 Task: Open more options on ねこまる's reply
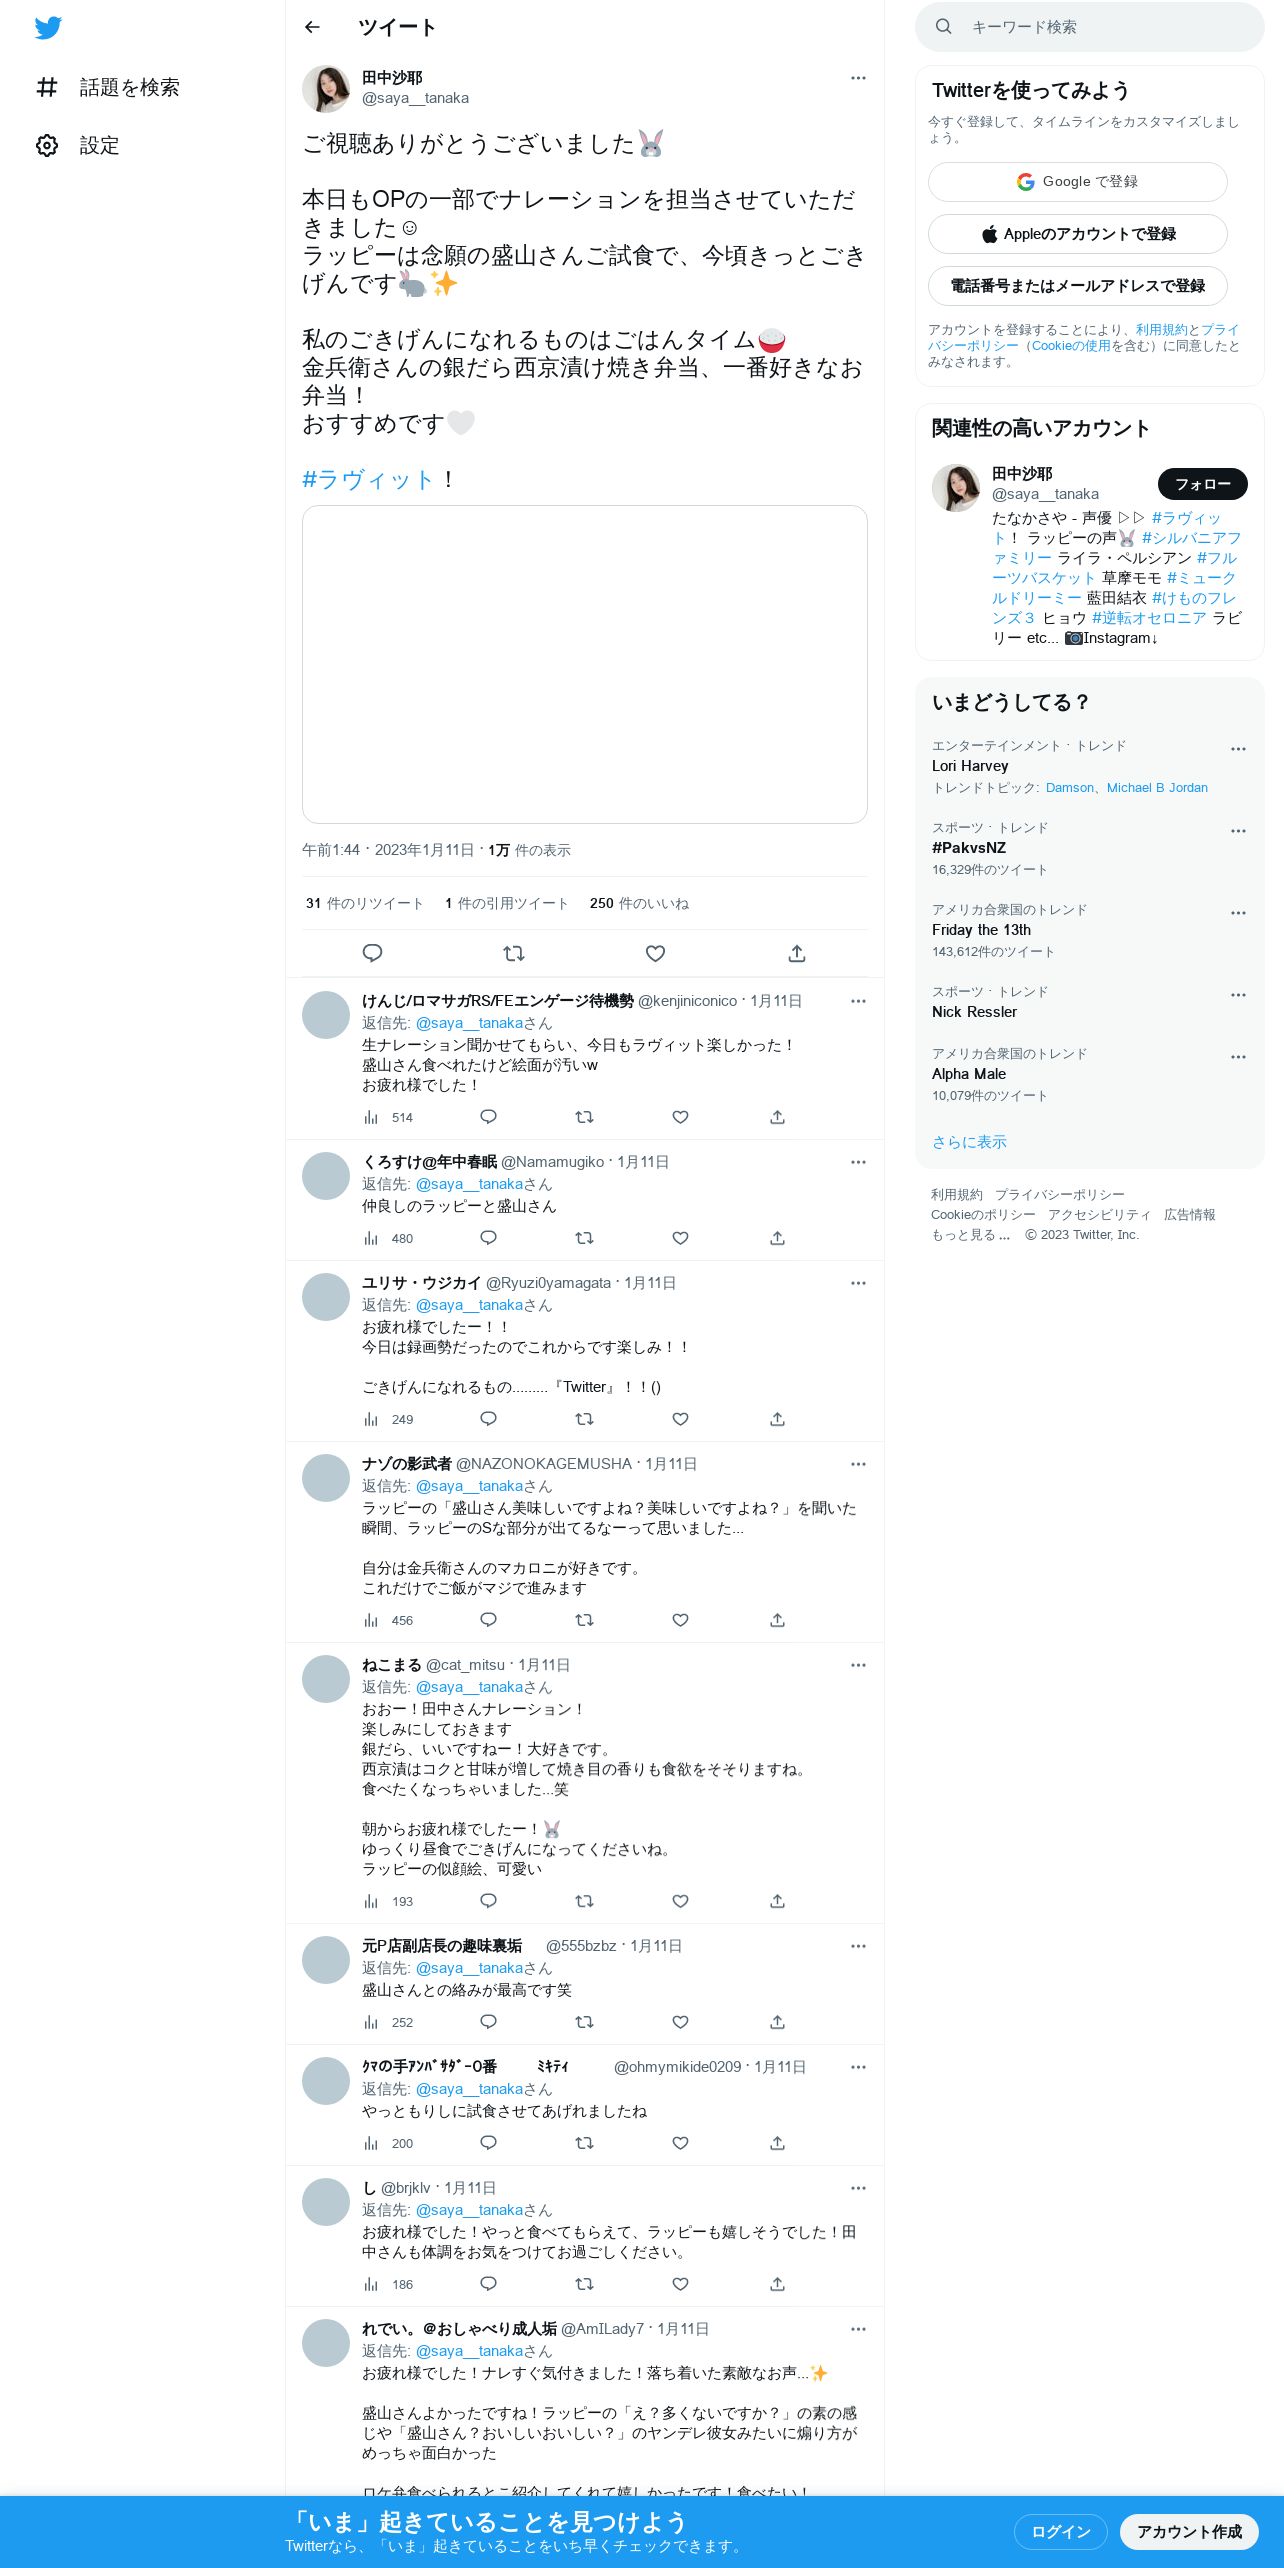(x=858, y=1665)
